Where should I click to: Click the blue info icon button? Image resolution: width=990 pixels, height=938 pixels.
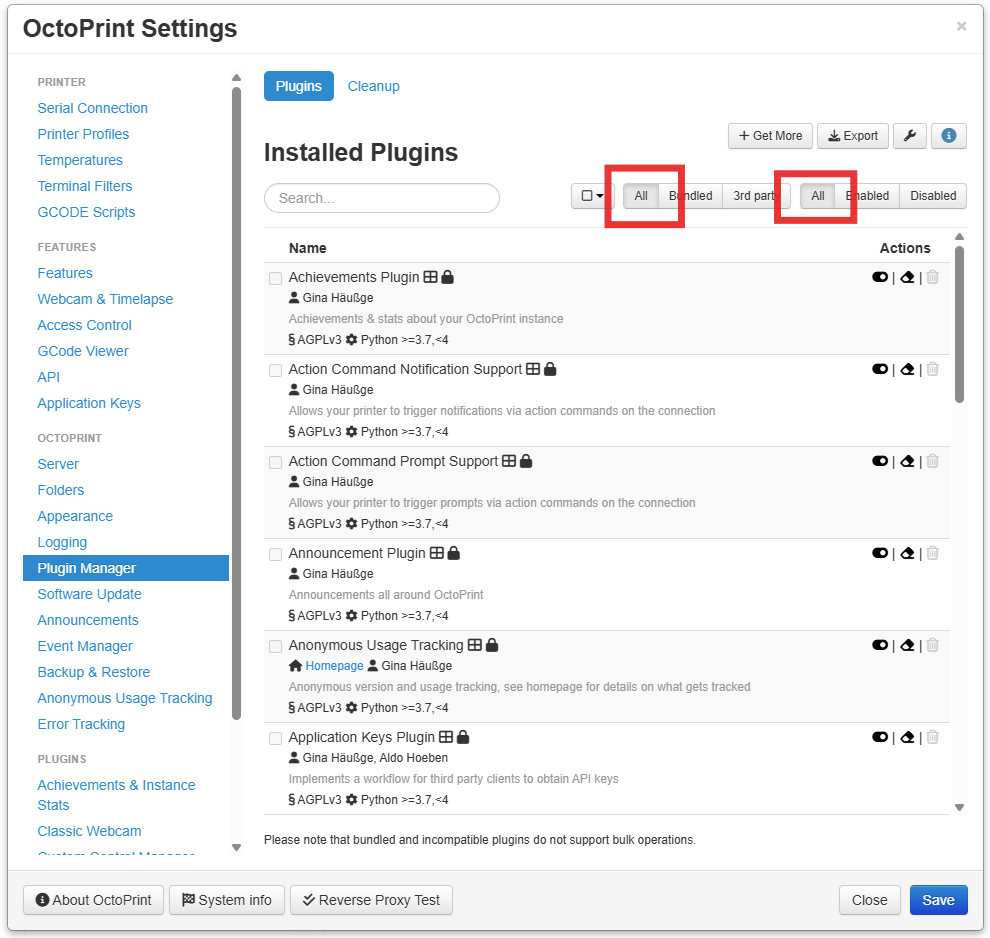(948, 136)
